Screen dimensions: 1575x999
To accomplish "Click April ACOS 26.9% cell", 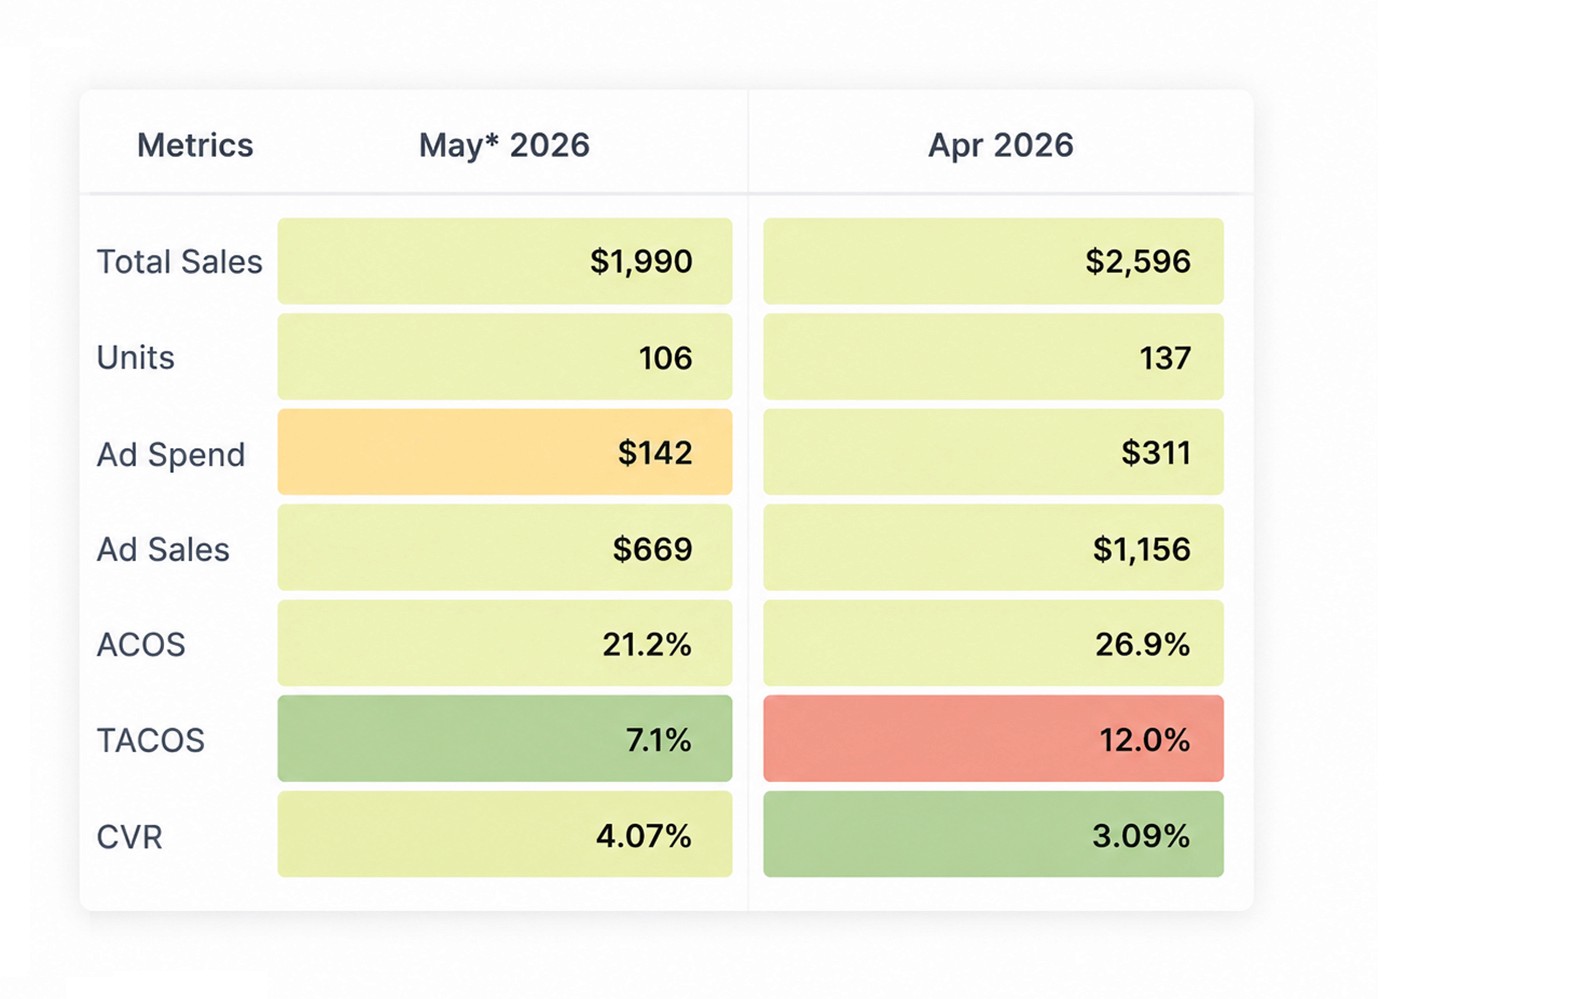I will point(993,643).
